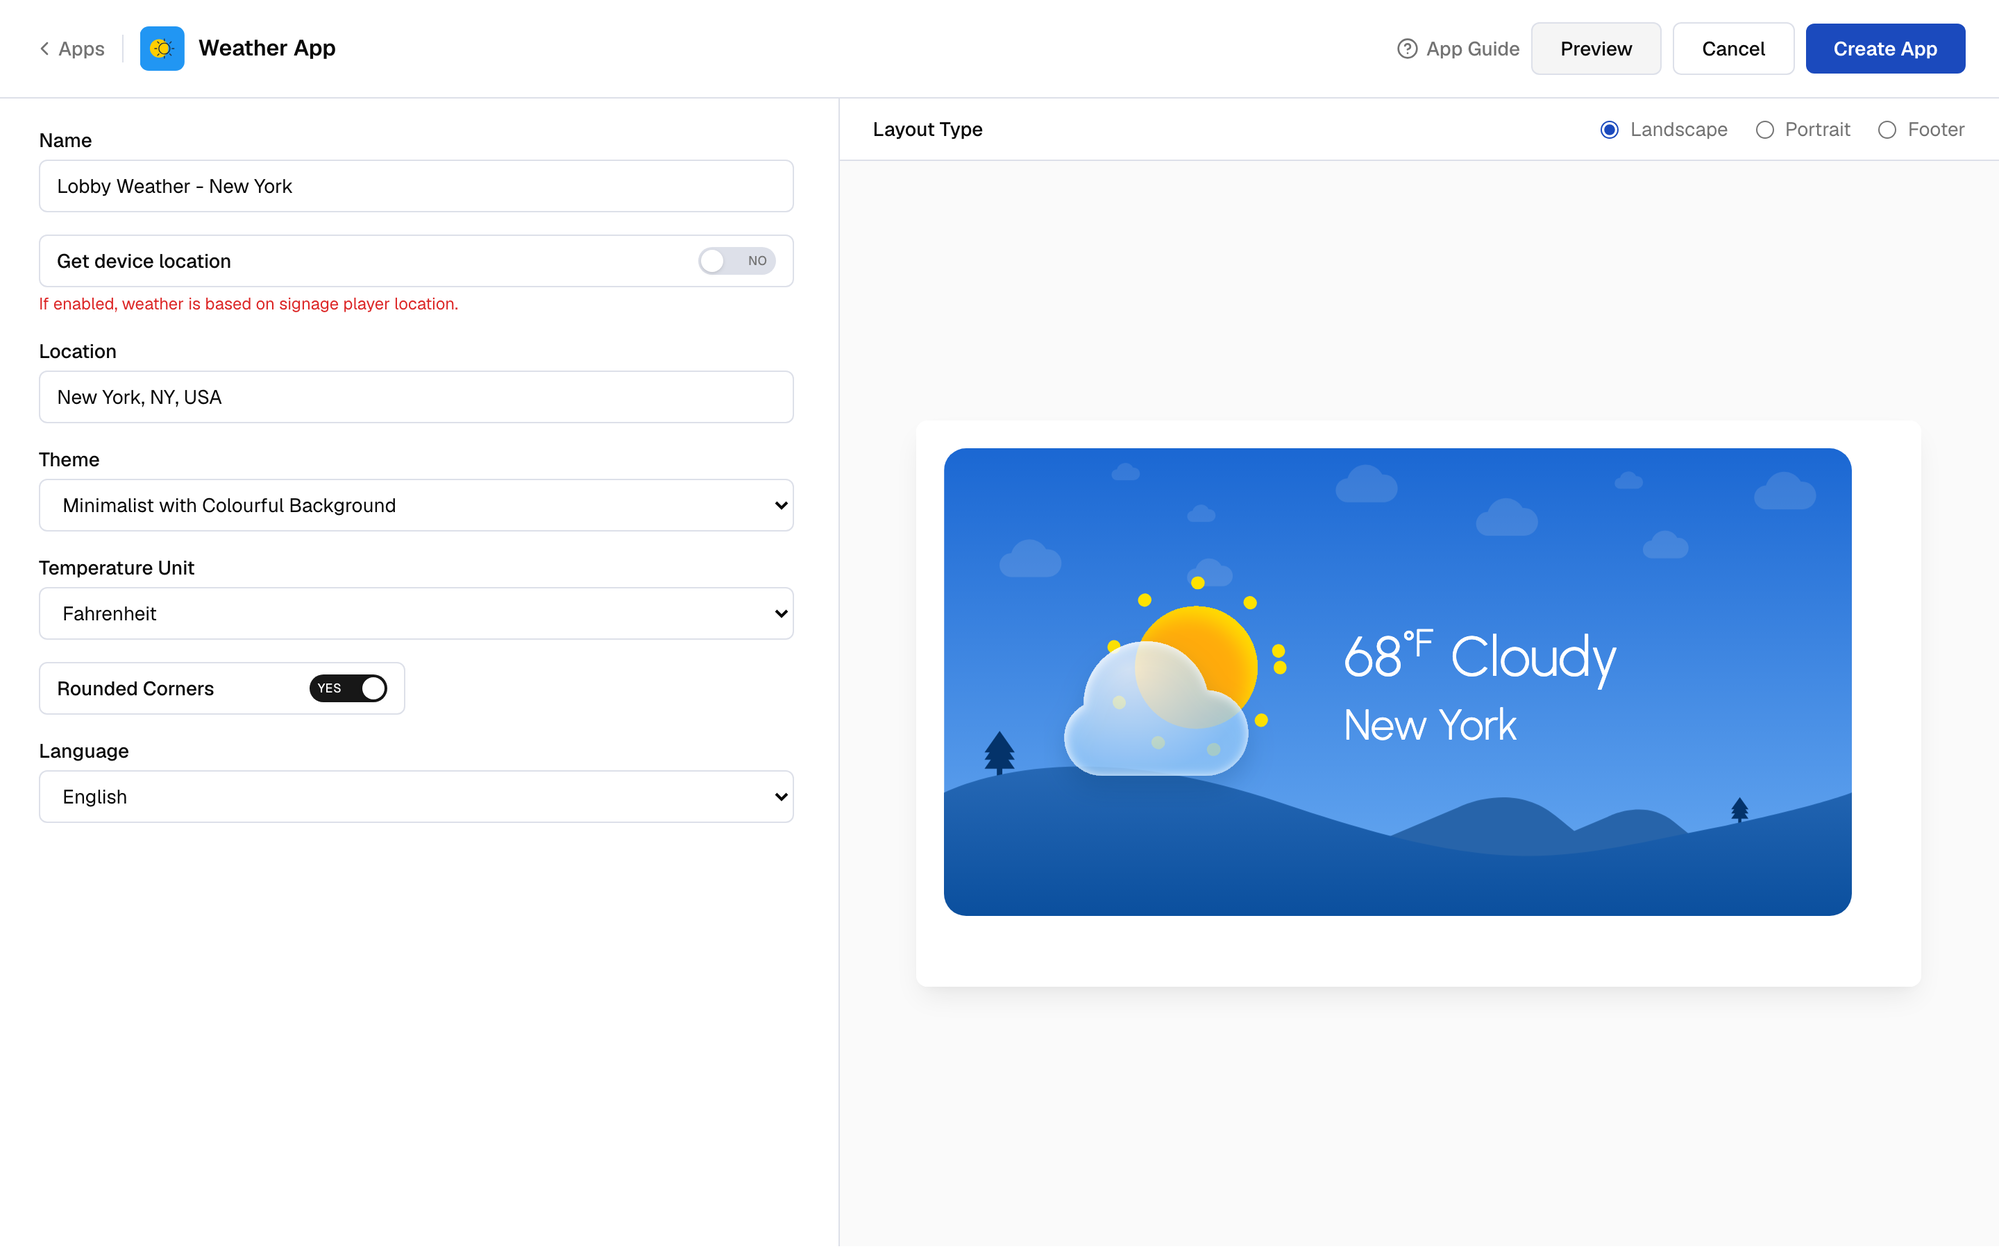Go back to Apps
This screenshot has width=1999, height=1249.
72,49
